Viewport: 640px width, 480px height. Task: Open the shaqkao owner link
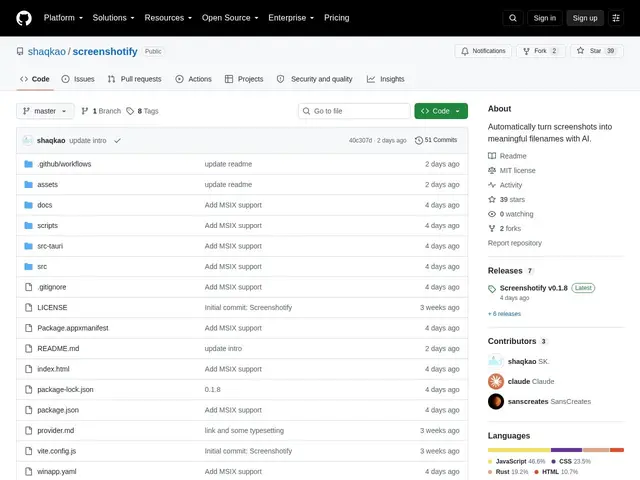click(47, 51)
